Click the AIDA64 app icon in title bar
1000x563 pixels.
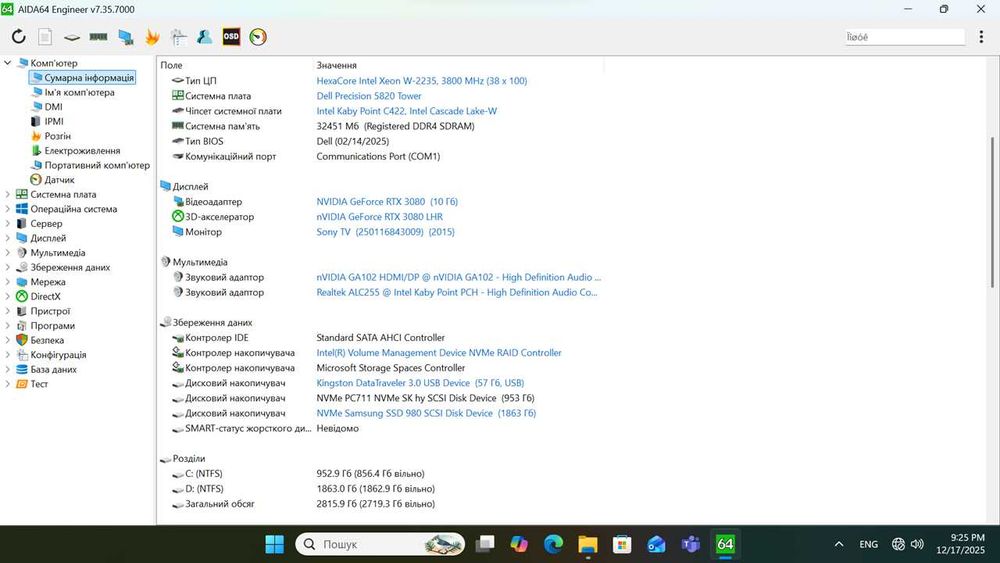click(7, 9)
